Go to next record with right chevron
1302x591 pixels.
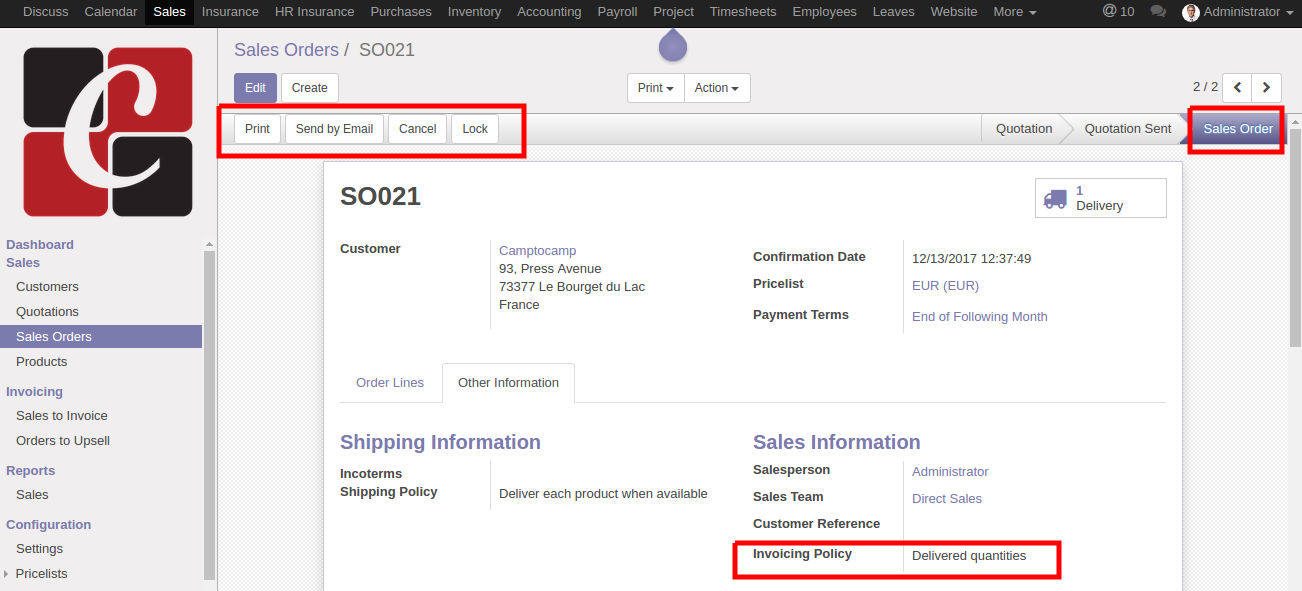click(x=1267, y=88)
